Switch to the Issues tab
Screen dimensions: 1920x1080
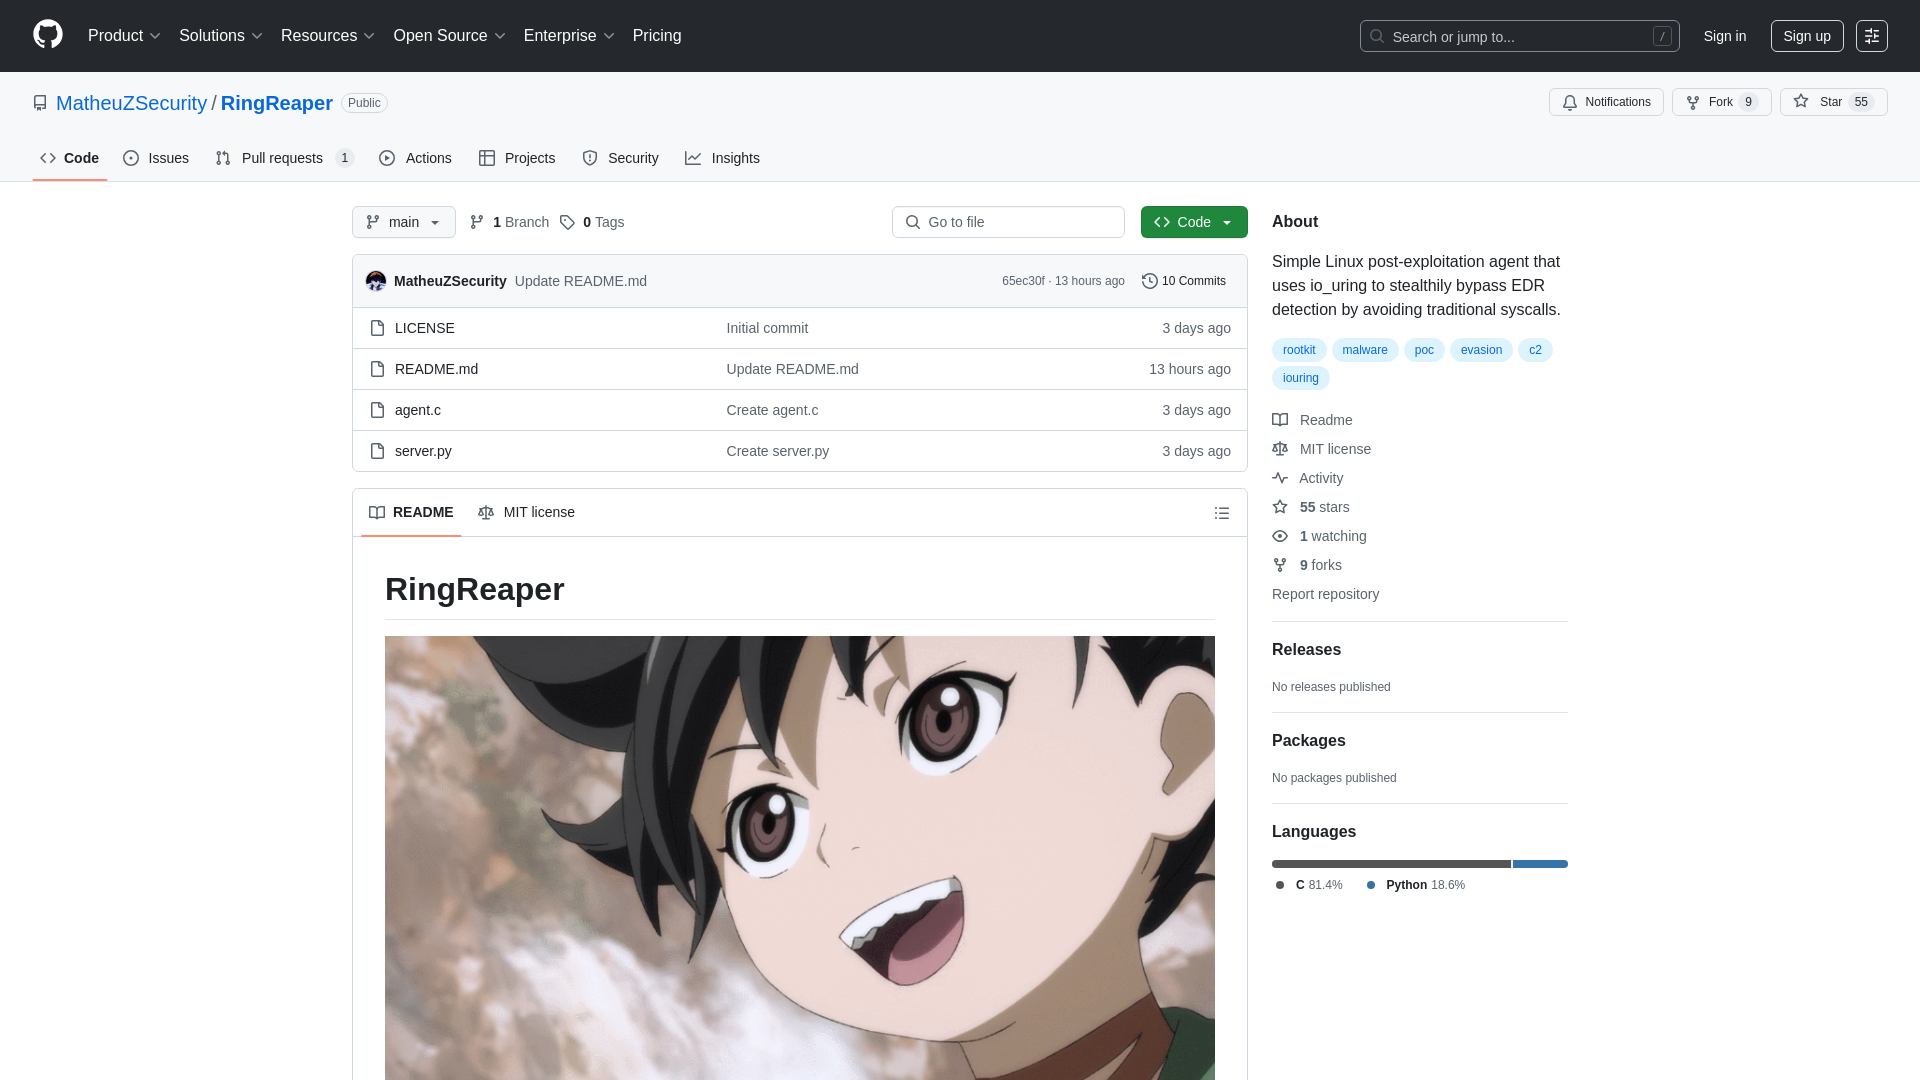(156, 158)
